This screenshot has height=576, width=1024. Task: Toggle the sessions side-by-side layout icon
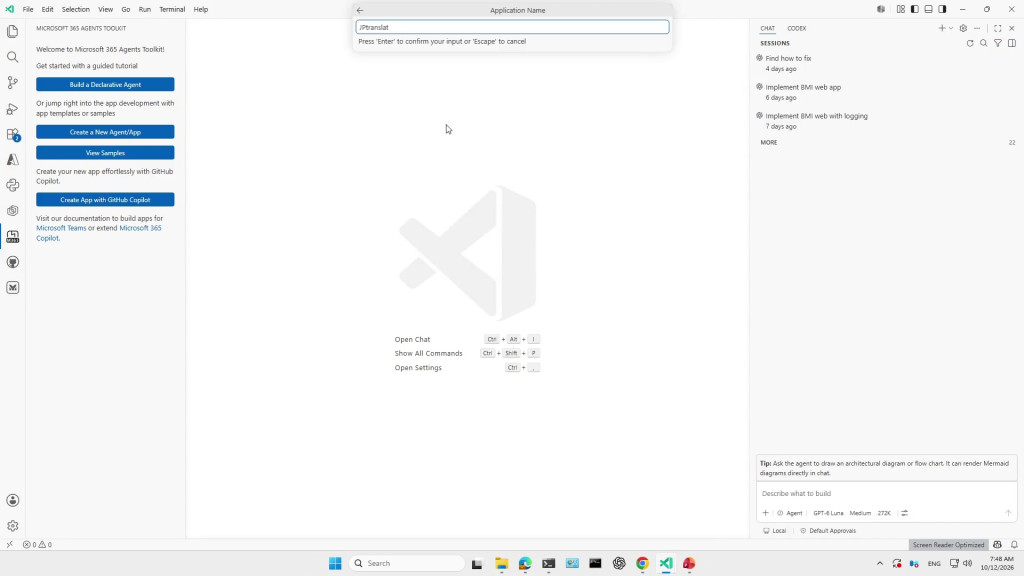(x=1012, y=43)
